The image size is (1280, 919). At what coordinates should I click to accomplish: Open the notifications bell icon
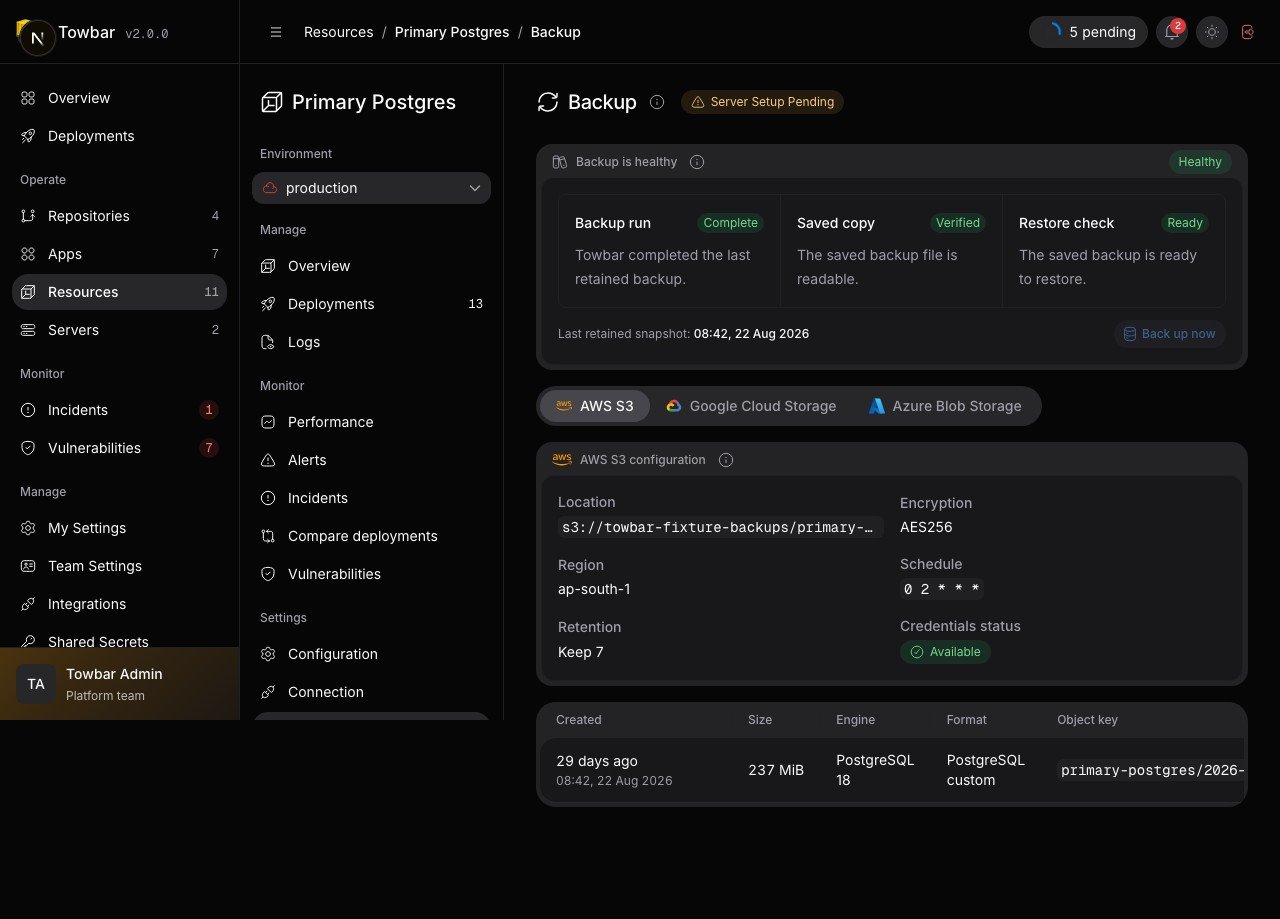pyautogui.click(x=1171, y=32)
